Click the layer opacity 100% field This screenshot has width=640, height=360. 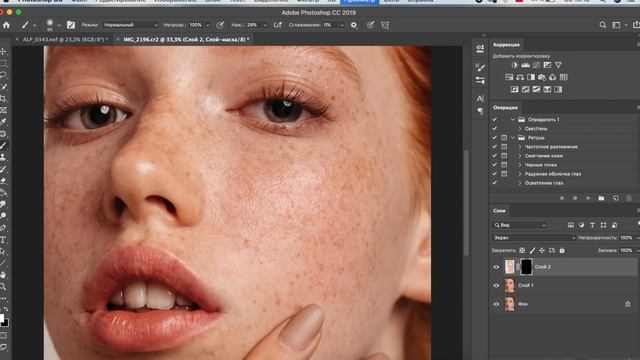point(627,238)
